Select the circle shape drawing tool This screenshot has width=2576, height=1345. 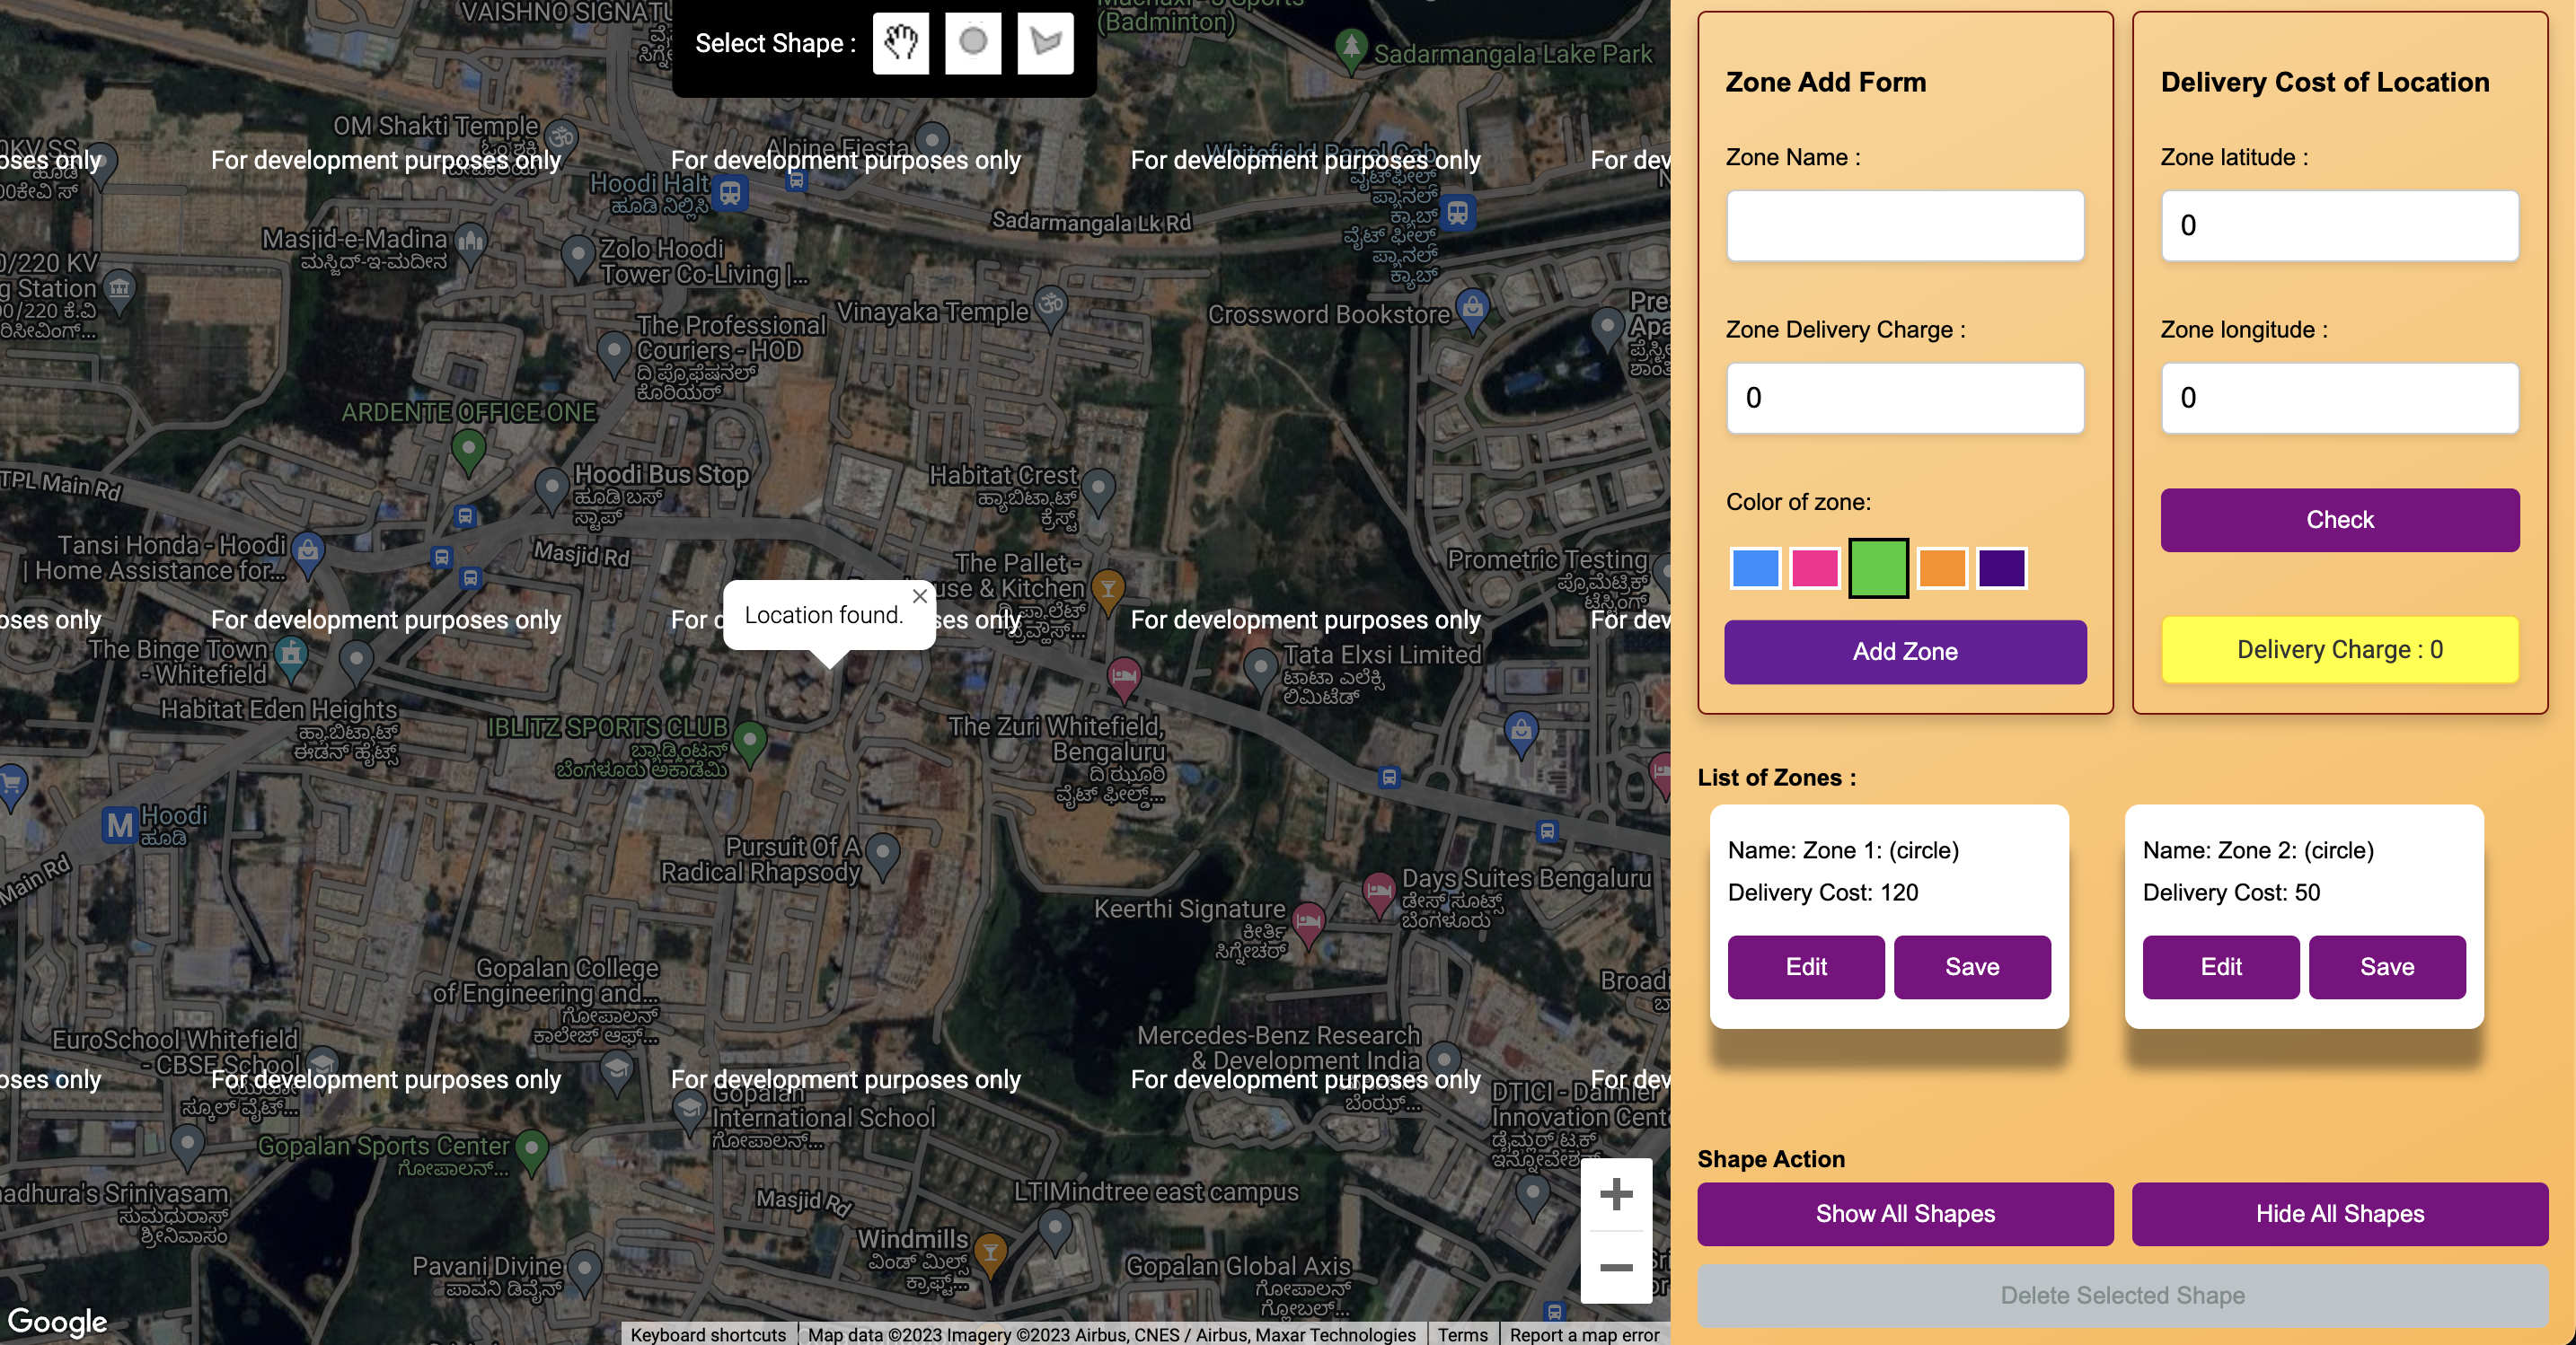click(x=972, y=43)
